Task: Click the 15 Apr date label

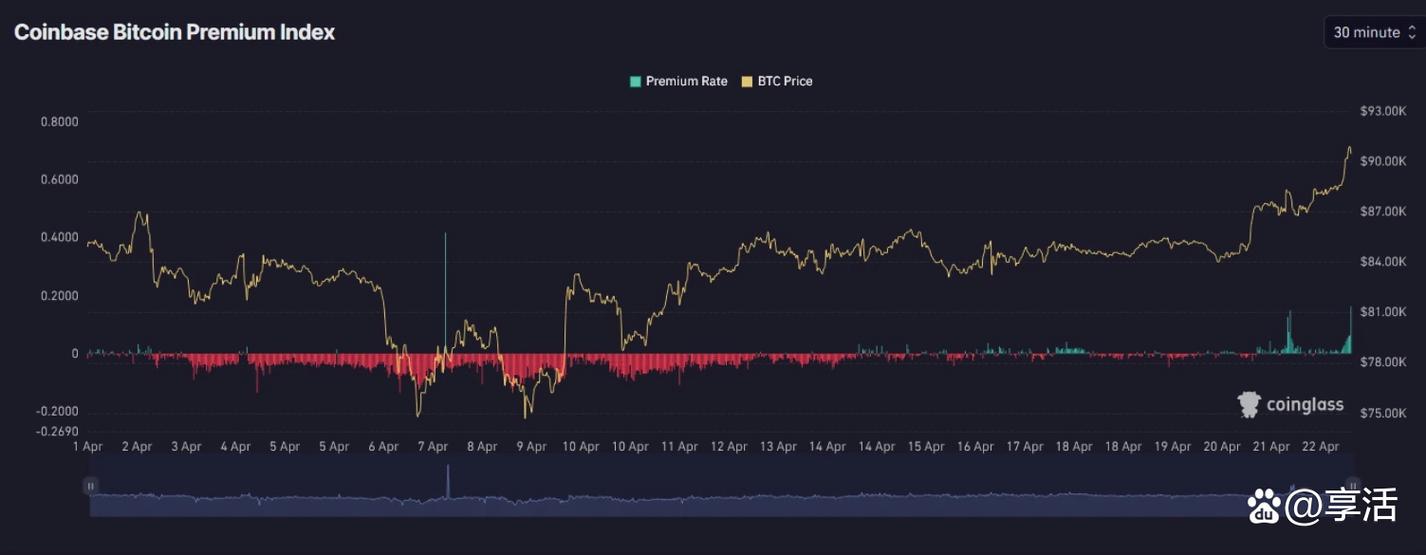Action: [x=926, y=447]
